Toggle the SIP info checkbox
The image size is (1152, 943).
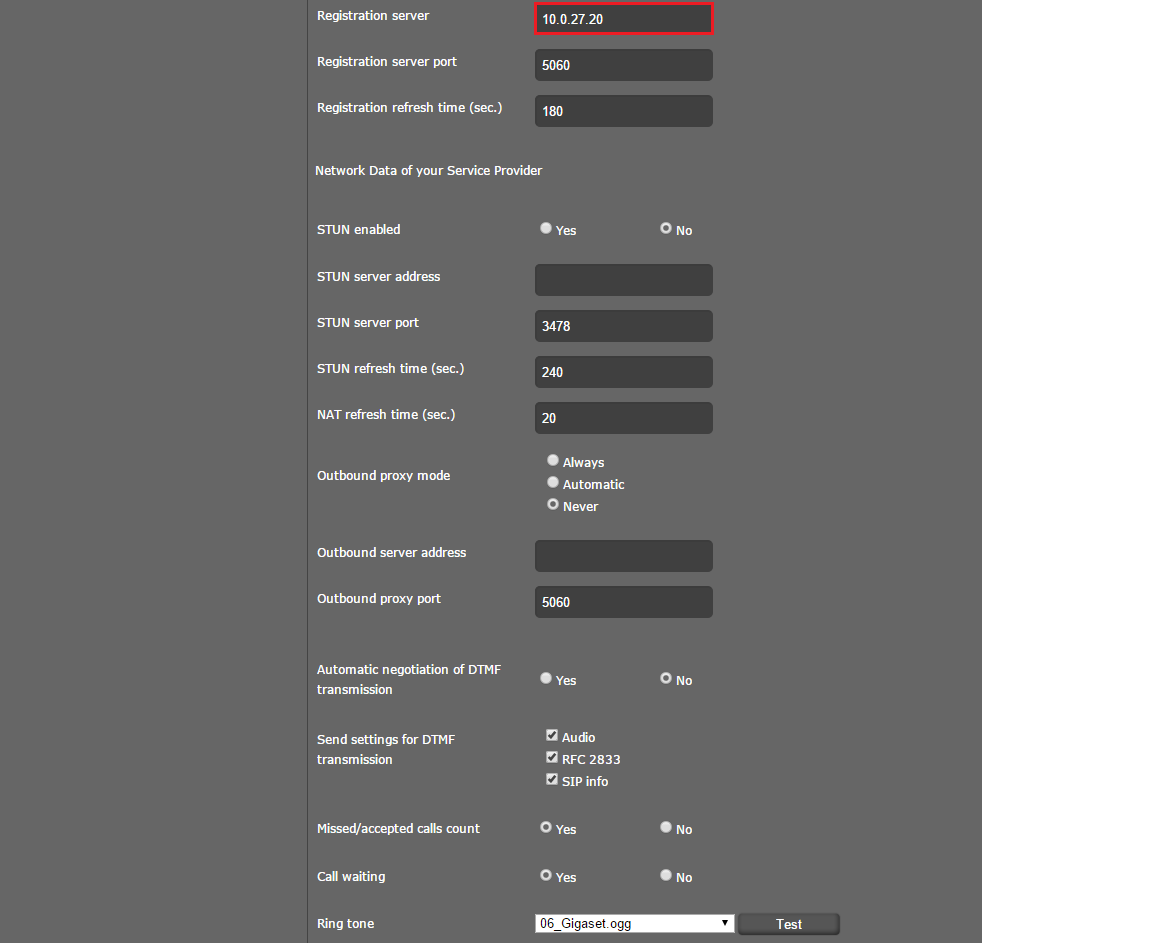(x=552, y=780)
